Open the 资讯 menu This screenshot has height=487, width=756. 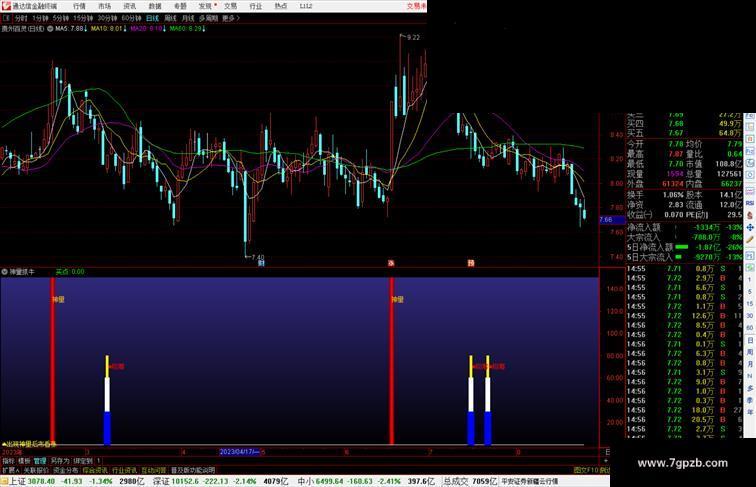click(129, 6)
